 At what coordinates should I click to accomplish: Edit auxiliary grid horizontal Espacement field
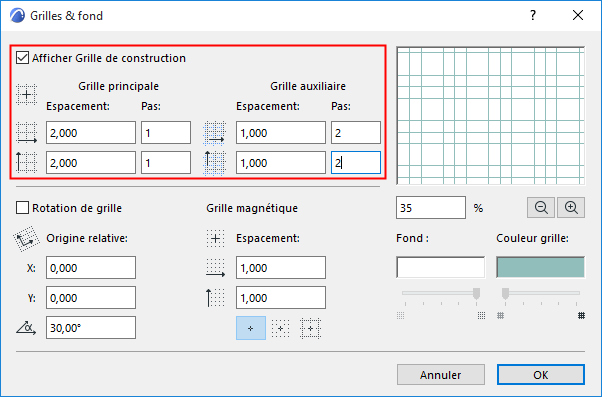pos(281,133)
